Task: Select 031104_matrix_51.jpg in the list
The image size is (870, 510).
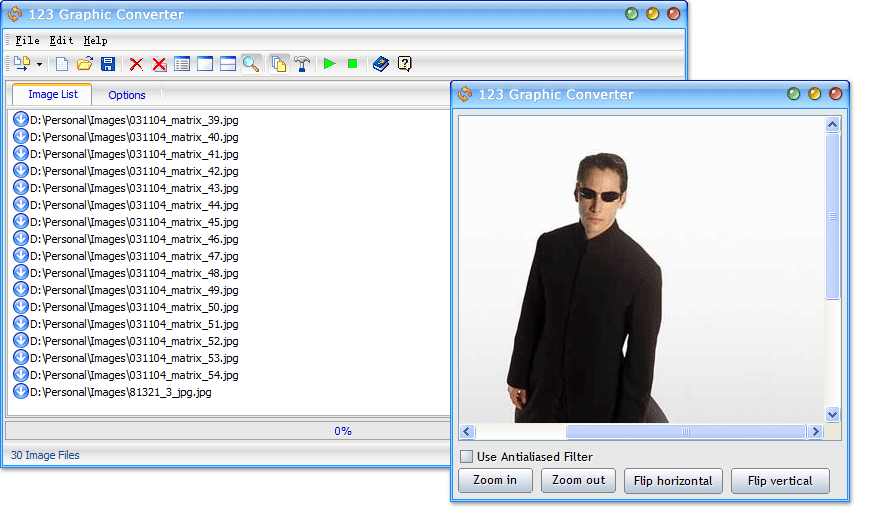Action: (x=134, y=324)
